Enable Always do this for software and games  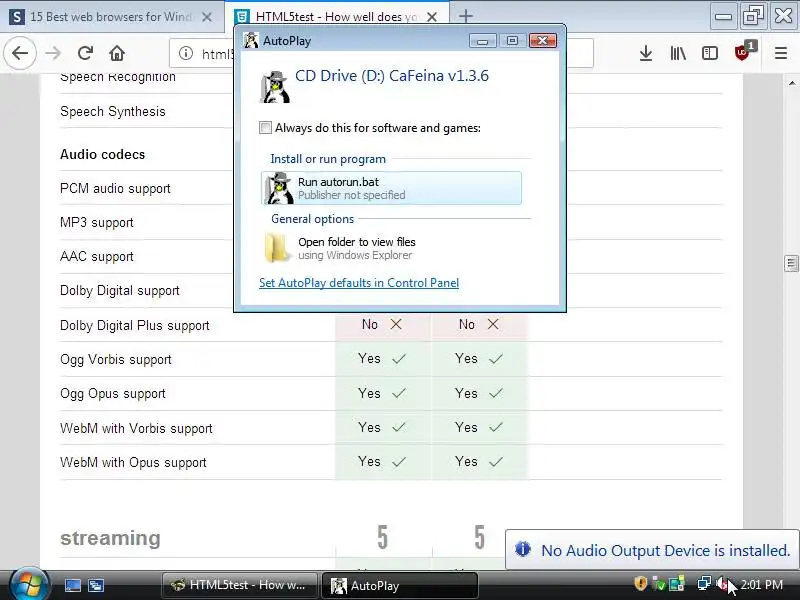point(265,128)
